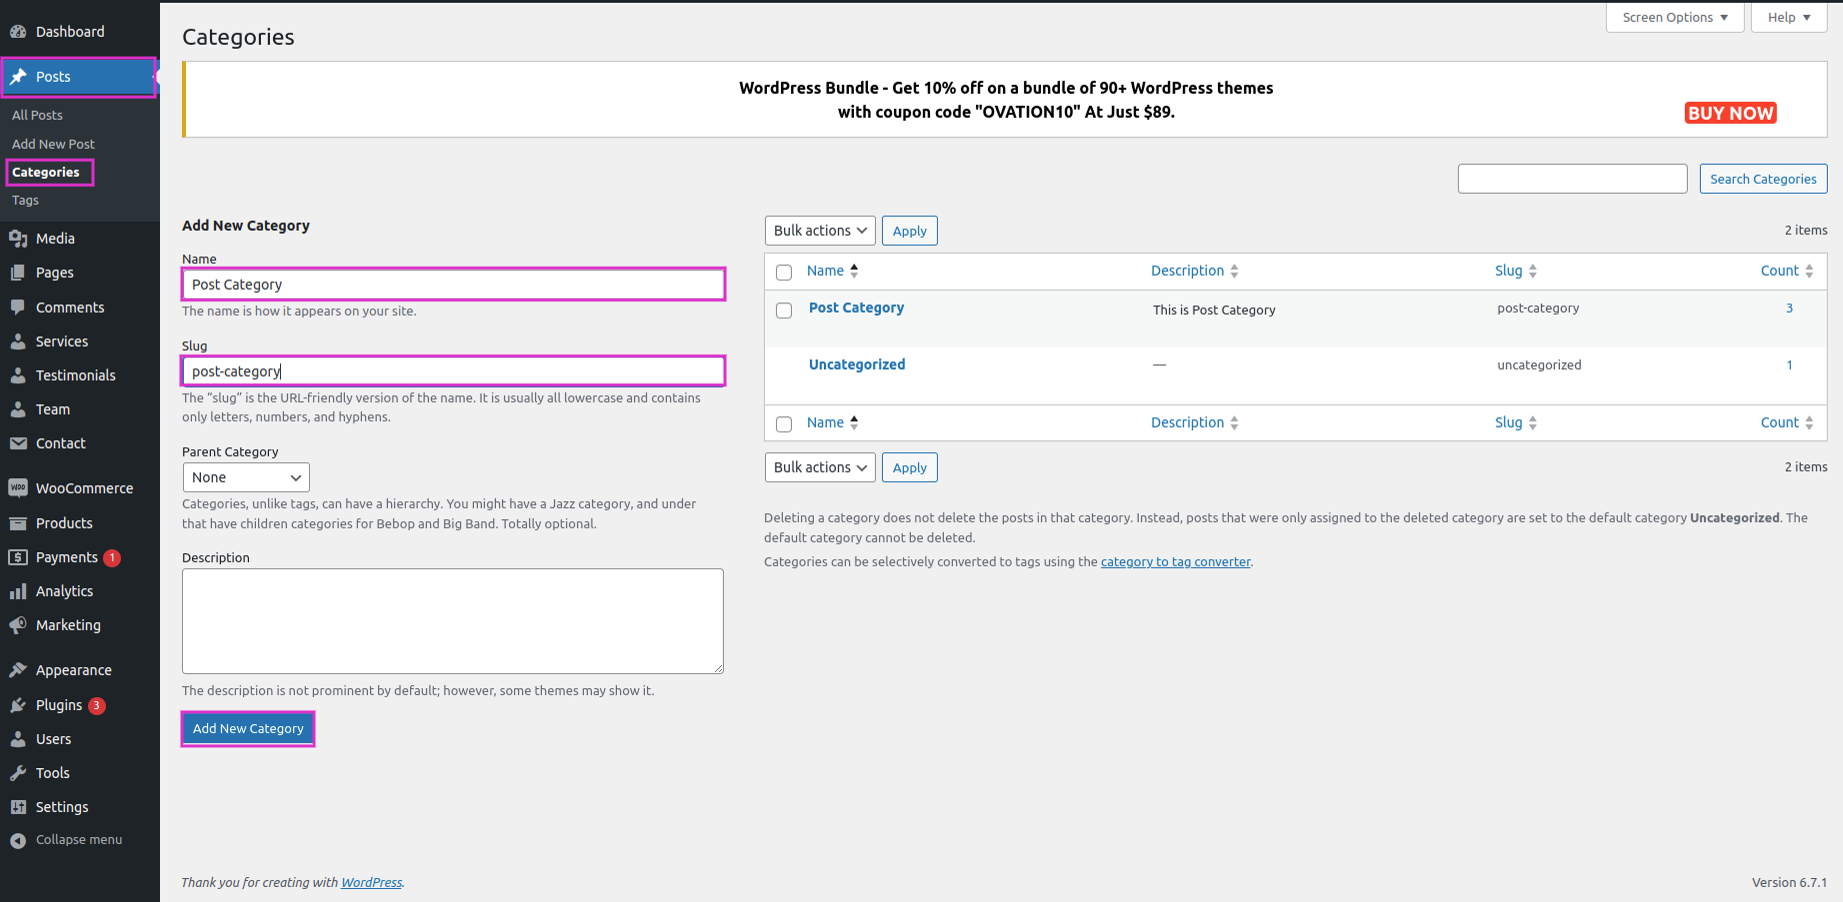Open the bottom Bulk actions dropdown
Viewport: 1843px width, 902px height.
click(x=820, y=468)
